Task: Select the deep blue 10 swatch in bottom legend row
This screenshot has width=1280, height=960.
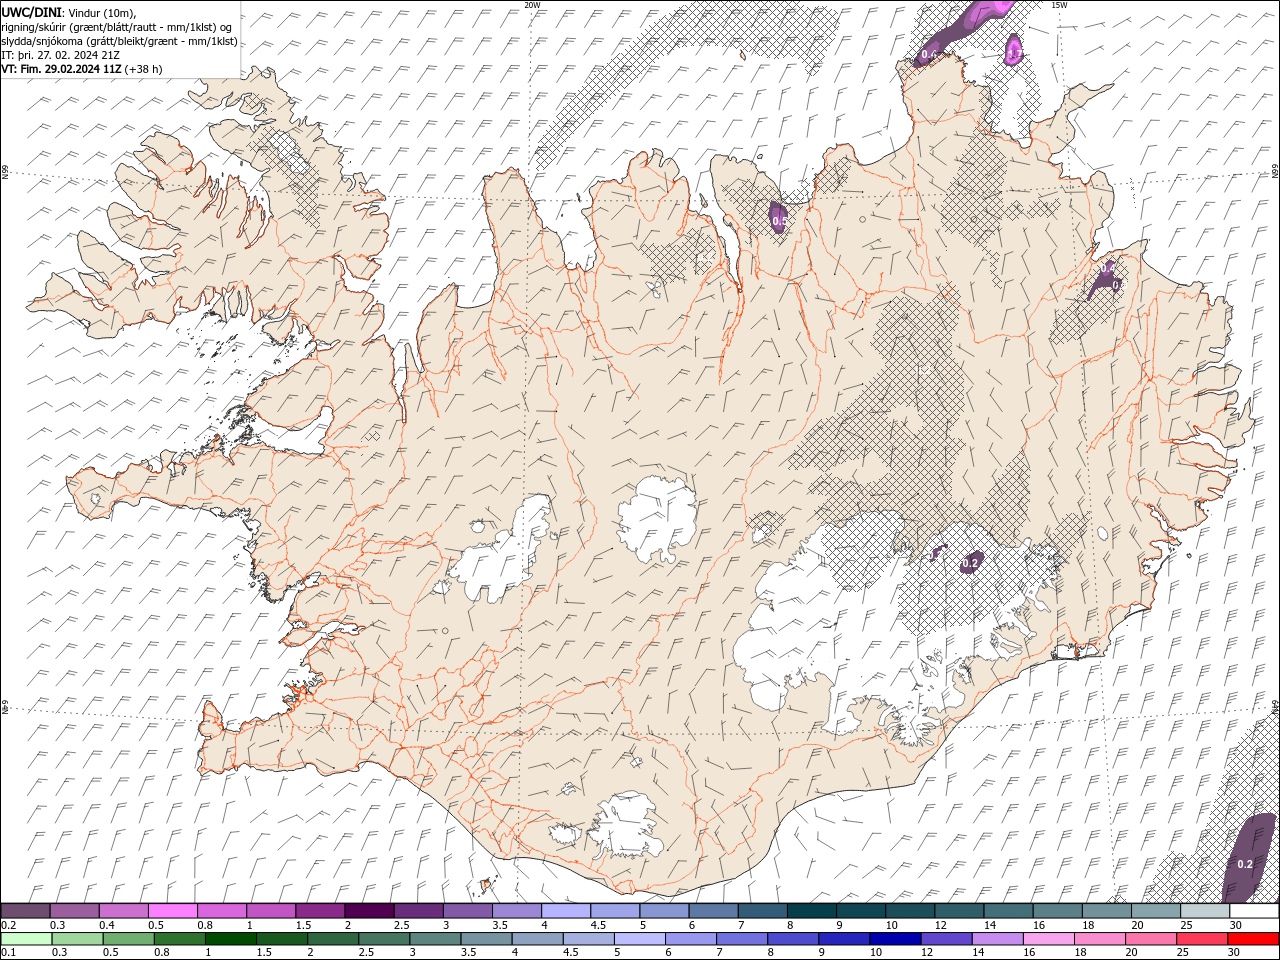Action: 895,939
